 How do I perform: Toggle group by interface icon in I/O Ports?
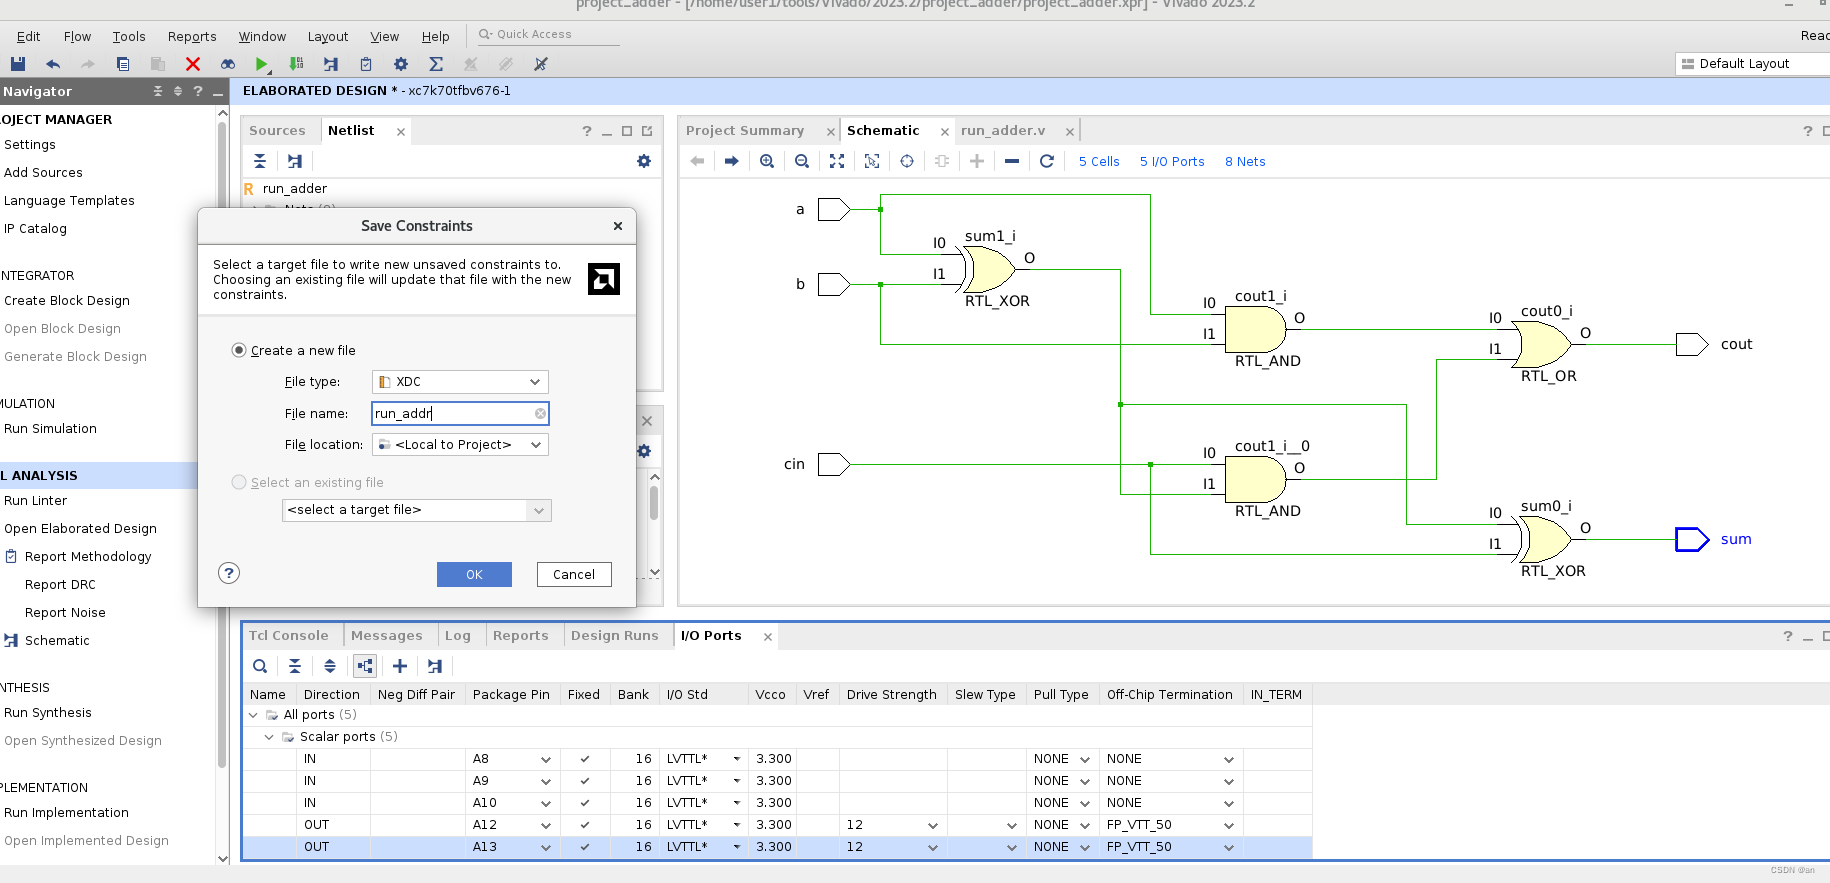click(365, 666)
